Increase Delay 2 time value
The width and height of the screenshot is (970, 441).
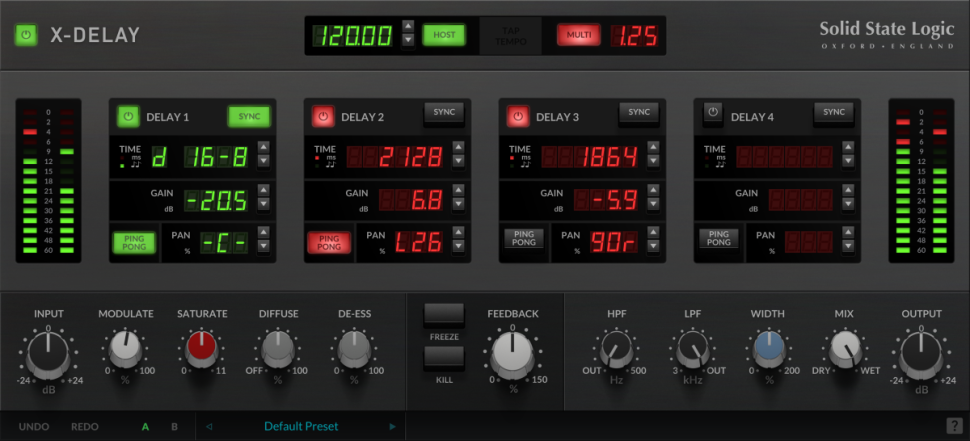click(x=458, y=147)
